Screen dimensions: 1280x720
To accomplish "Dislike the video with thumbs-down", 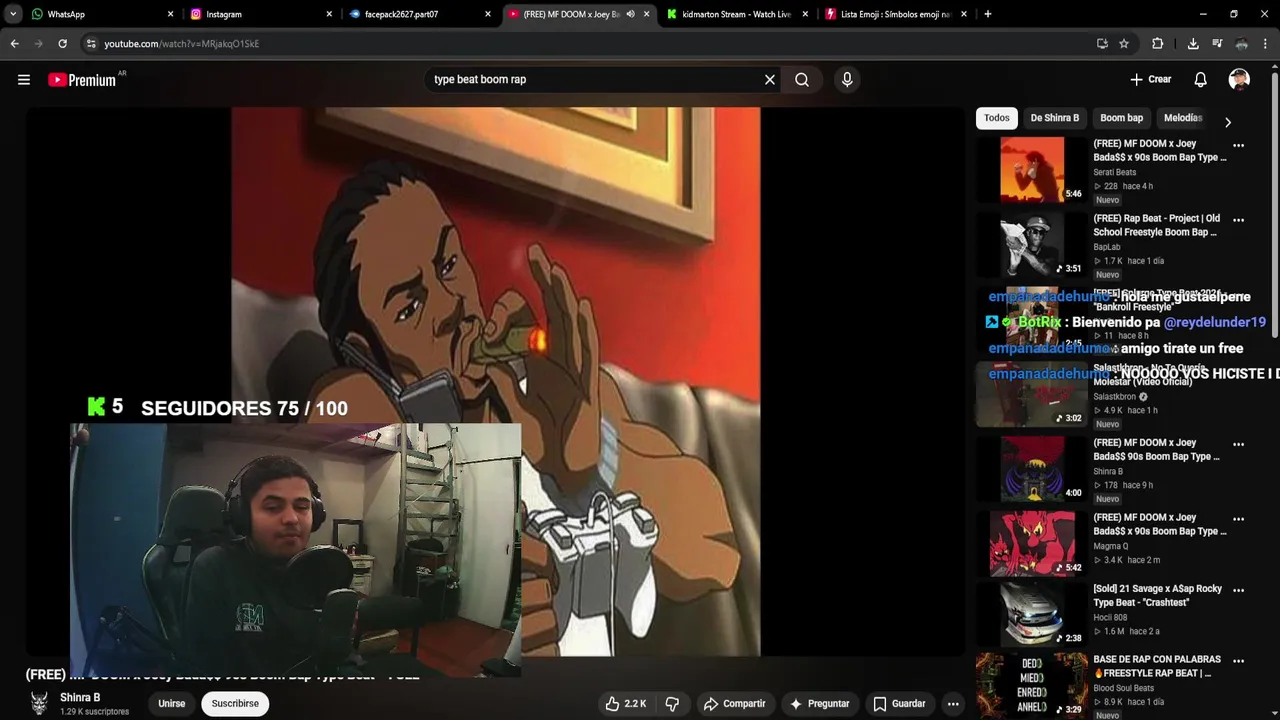I will click(x=672, y=704).
